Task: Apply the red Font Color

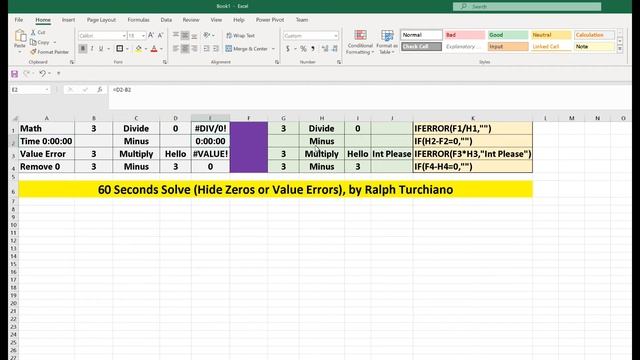Action: (x=154, y=49)
